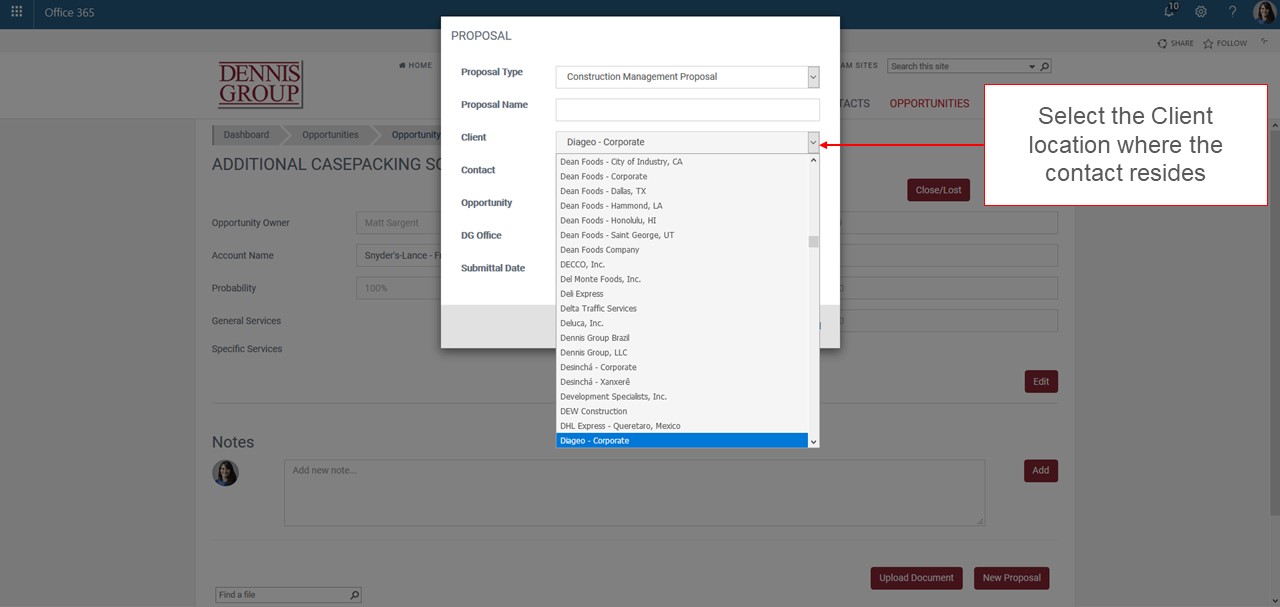Click the Proposal Name input field
Image resolution: width=1280 pixels, height=607 pixels.
click(687, 109)
